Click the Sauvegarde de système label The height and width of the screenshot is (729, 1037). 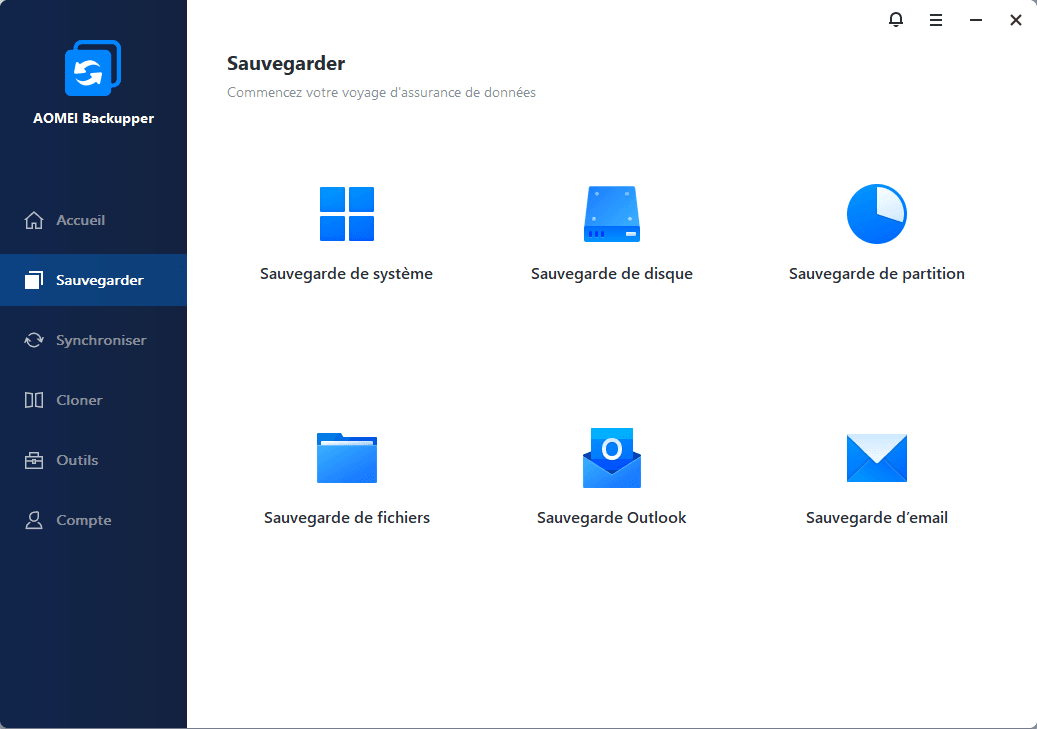(x=346, y=274)
